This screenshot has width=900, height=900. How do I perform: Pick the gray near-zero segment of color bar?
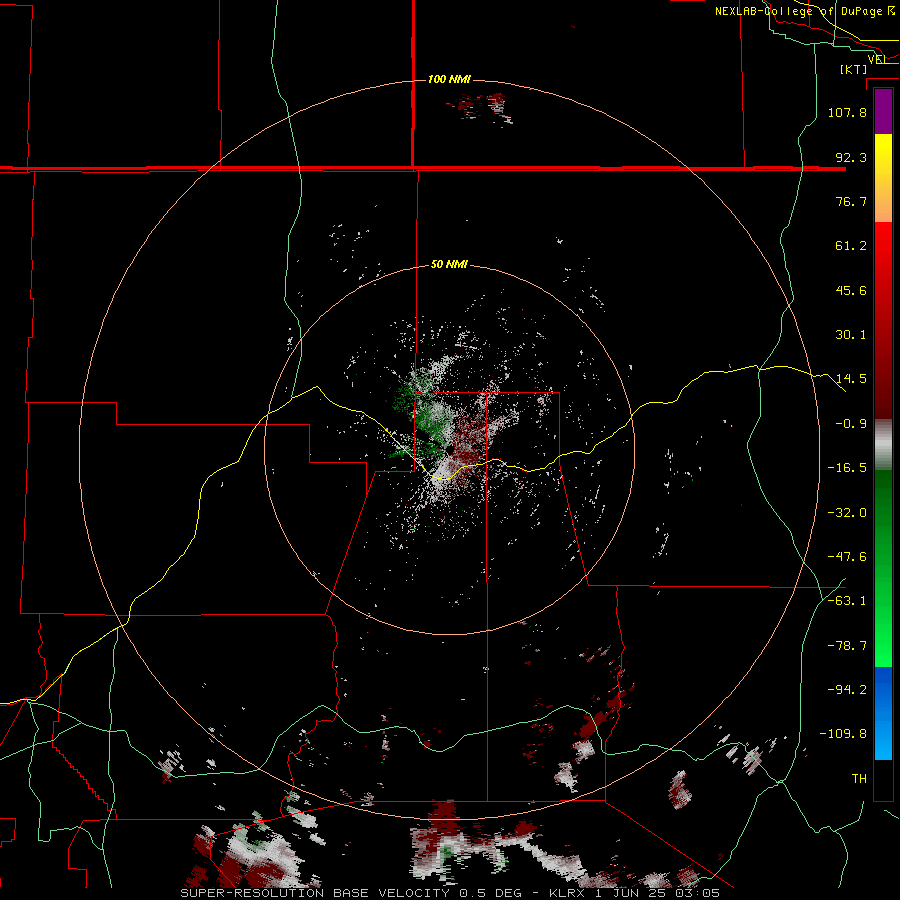point(883,445)
